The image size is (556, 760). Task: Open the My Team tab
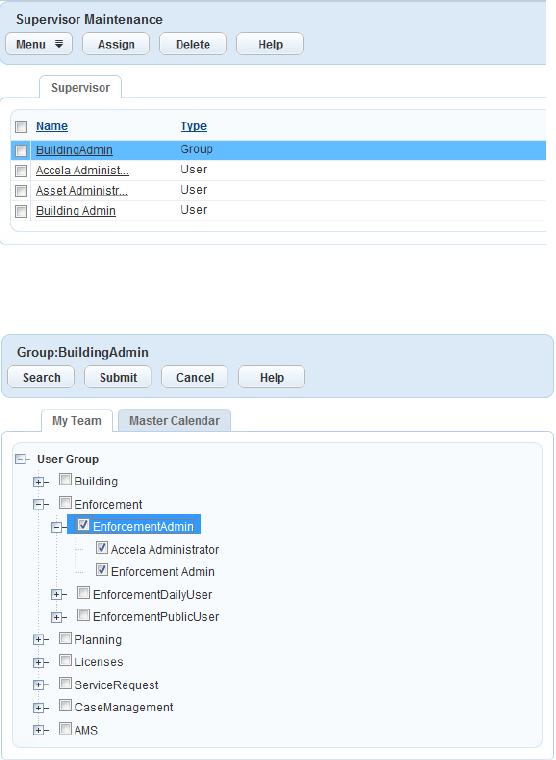(x=77, y=421)
